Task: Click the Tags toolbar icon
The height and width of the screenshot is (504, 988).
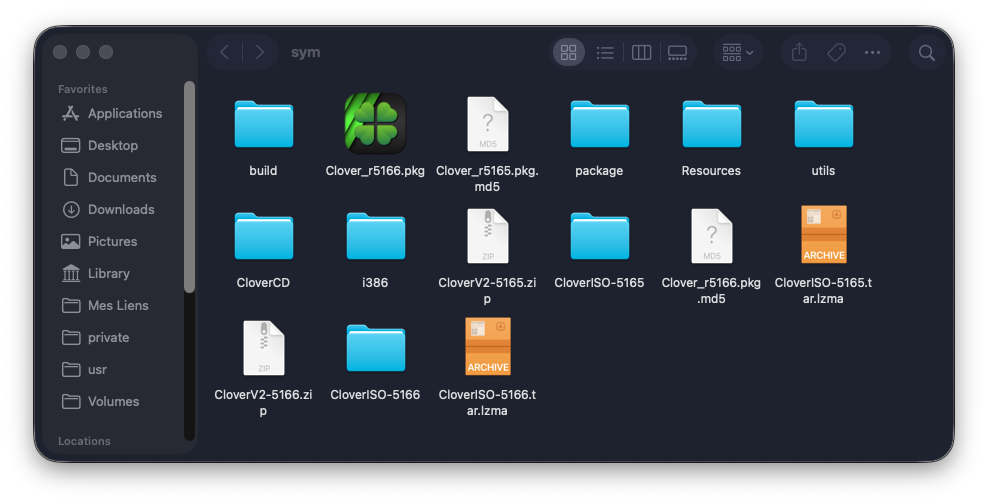Action: click(836, 52)
